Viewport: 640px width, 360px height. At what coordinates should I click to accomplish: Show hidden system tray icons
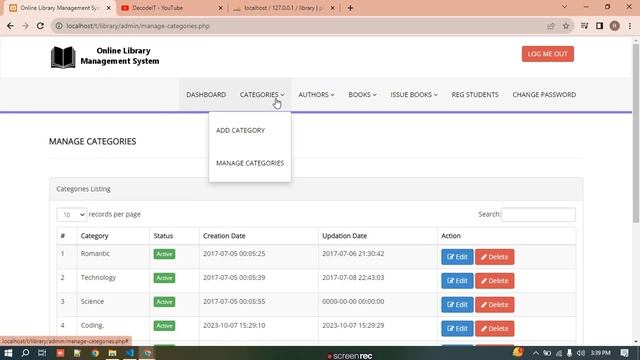click(536, 353)
